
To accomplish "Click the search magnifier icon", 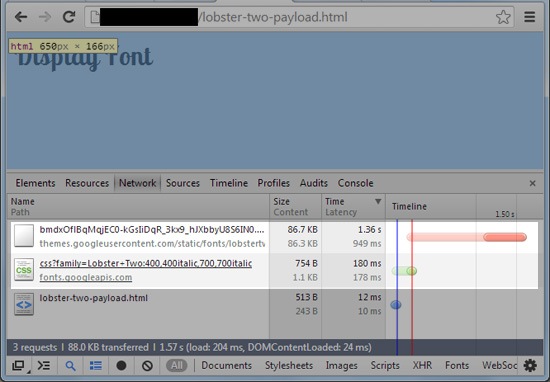I will pyautogui.click(x=71, y=366).
